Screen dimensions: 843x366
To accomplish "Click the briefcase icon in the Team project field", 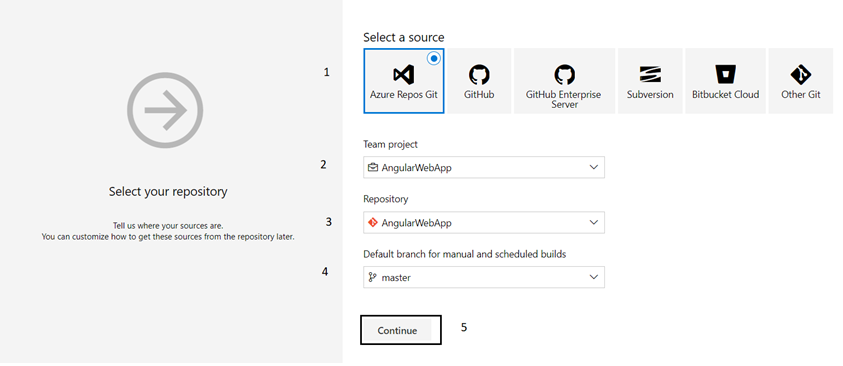I will point(373,167).
